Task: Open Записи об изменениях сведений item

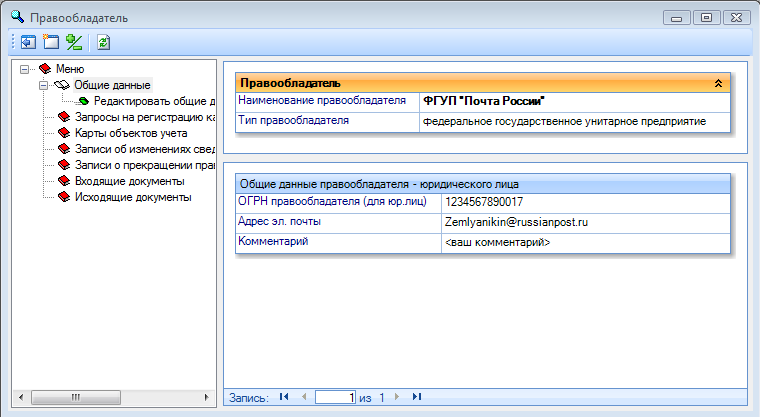Action: (144, 149)
